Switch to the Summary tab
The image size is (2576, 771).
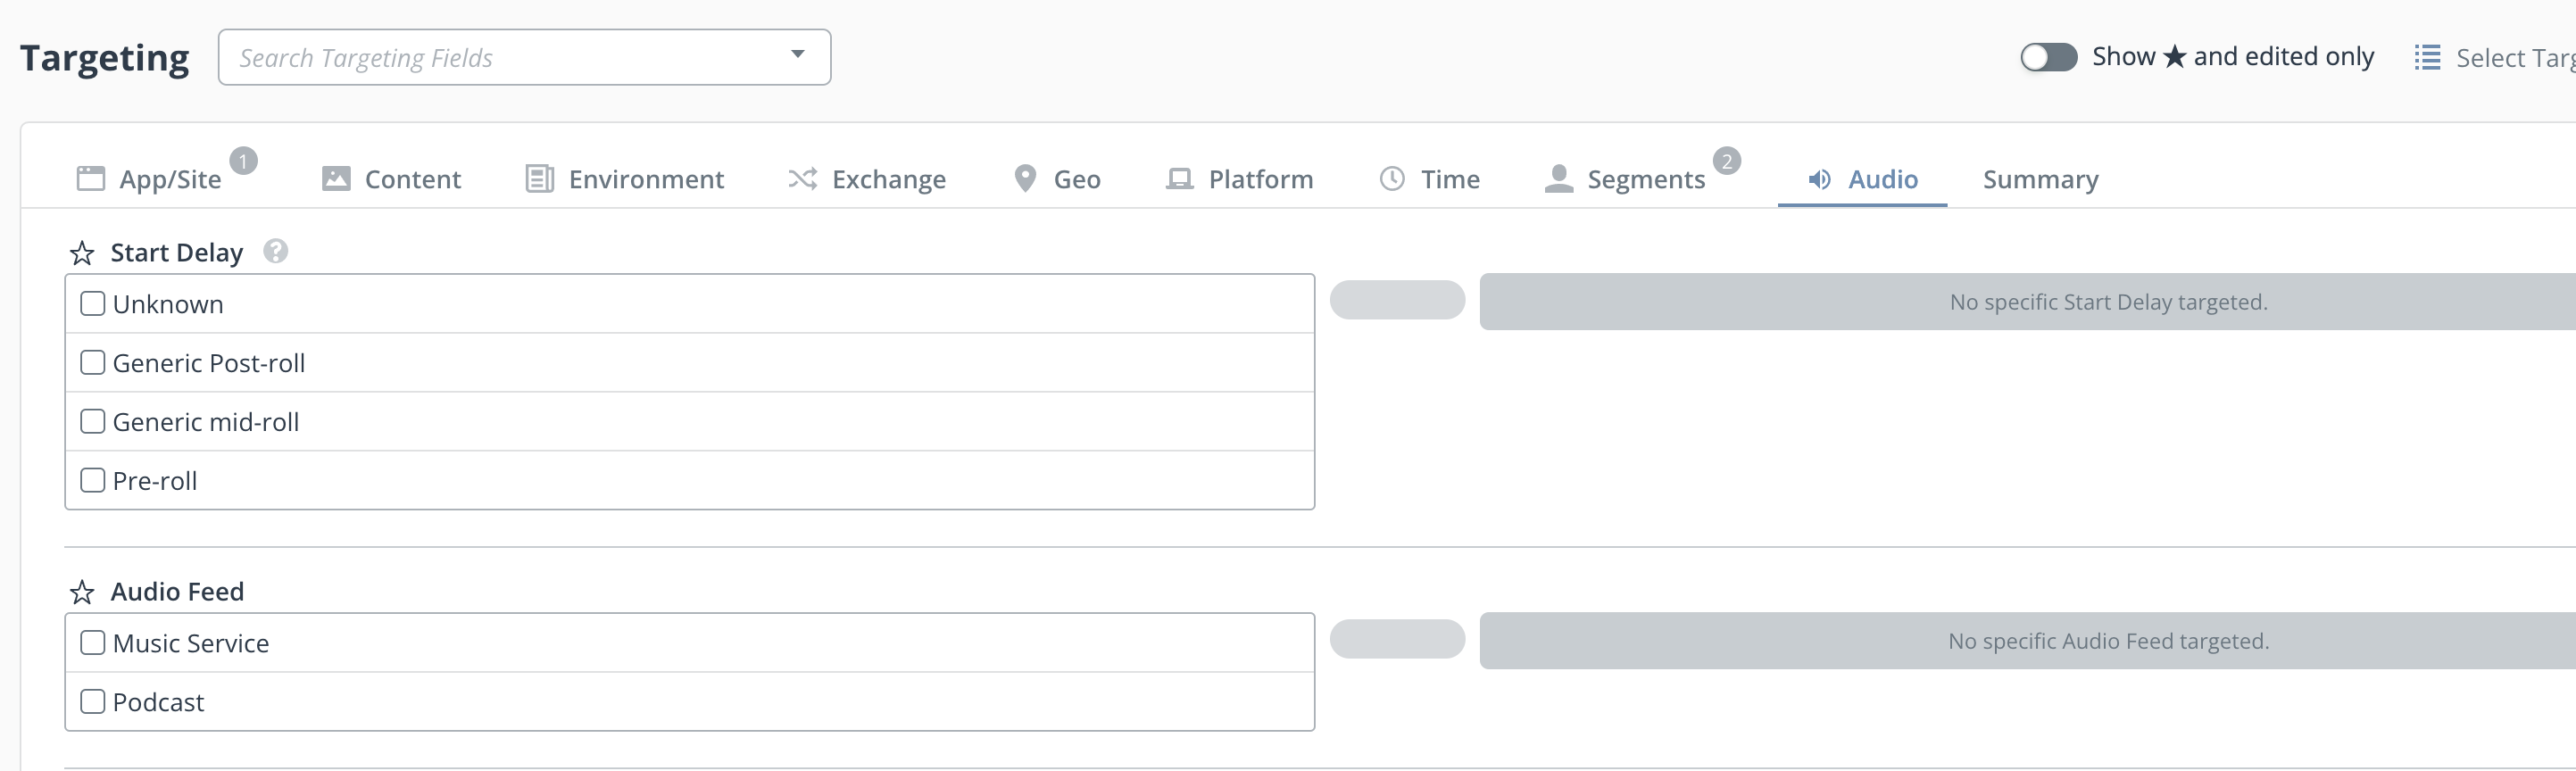[x=2040, y=180]
